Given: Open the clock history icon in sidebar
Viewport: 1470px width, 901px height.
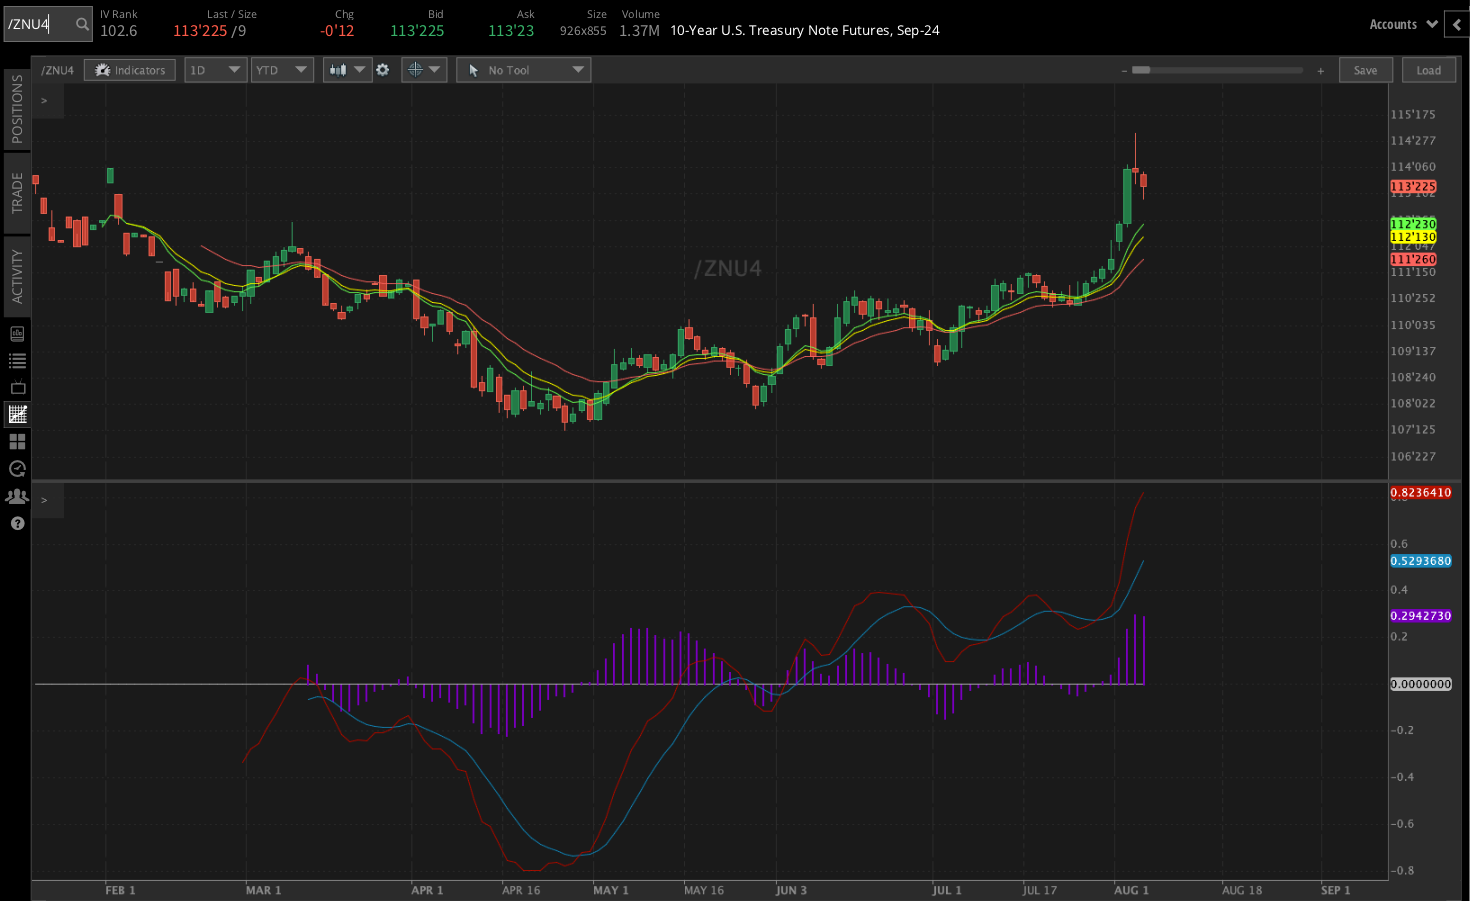Looking at the screenshot, I should tap(17, 469).
